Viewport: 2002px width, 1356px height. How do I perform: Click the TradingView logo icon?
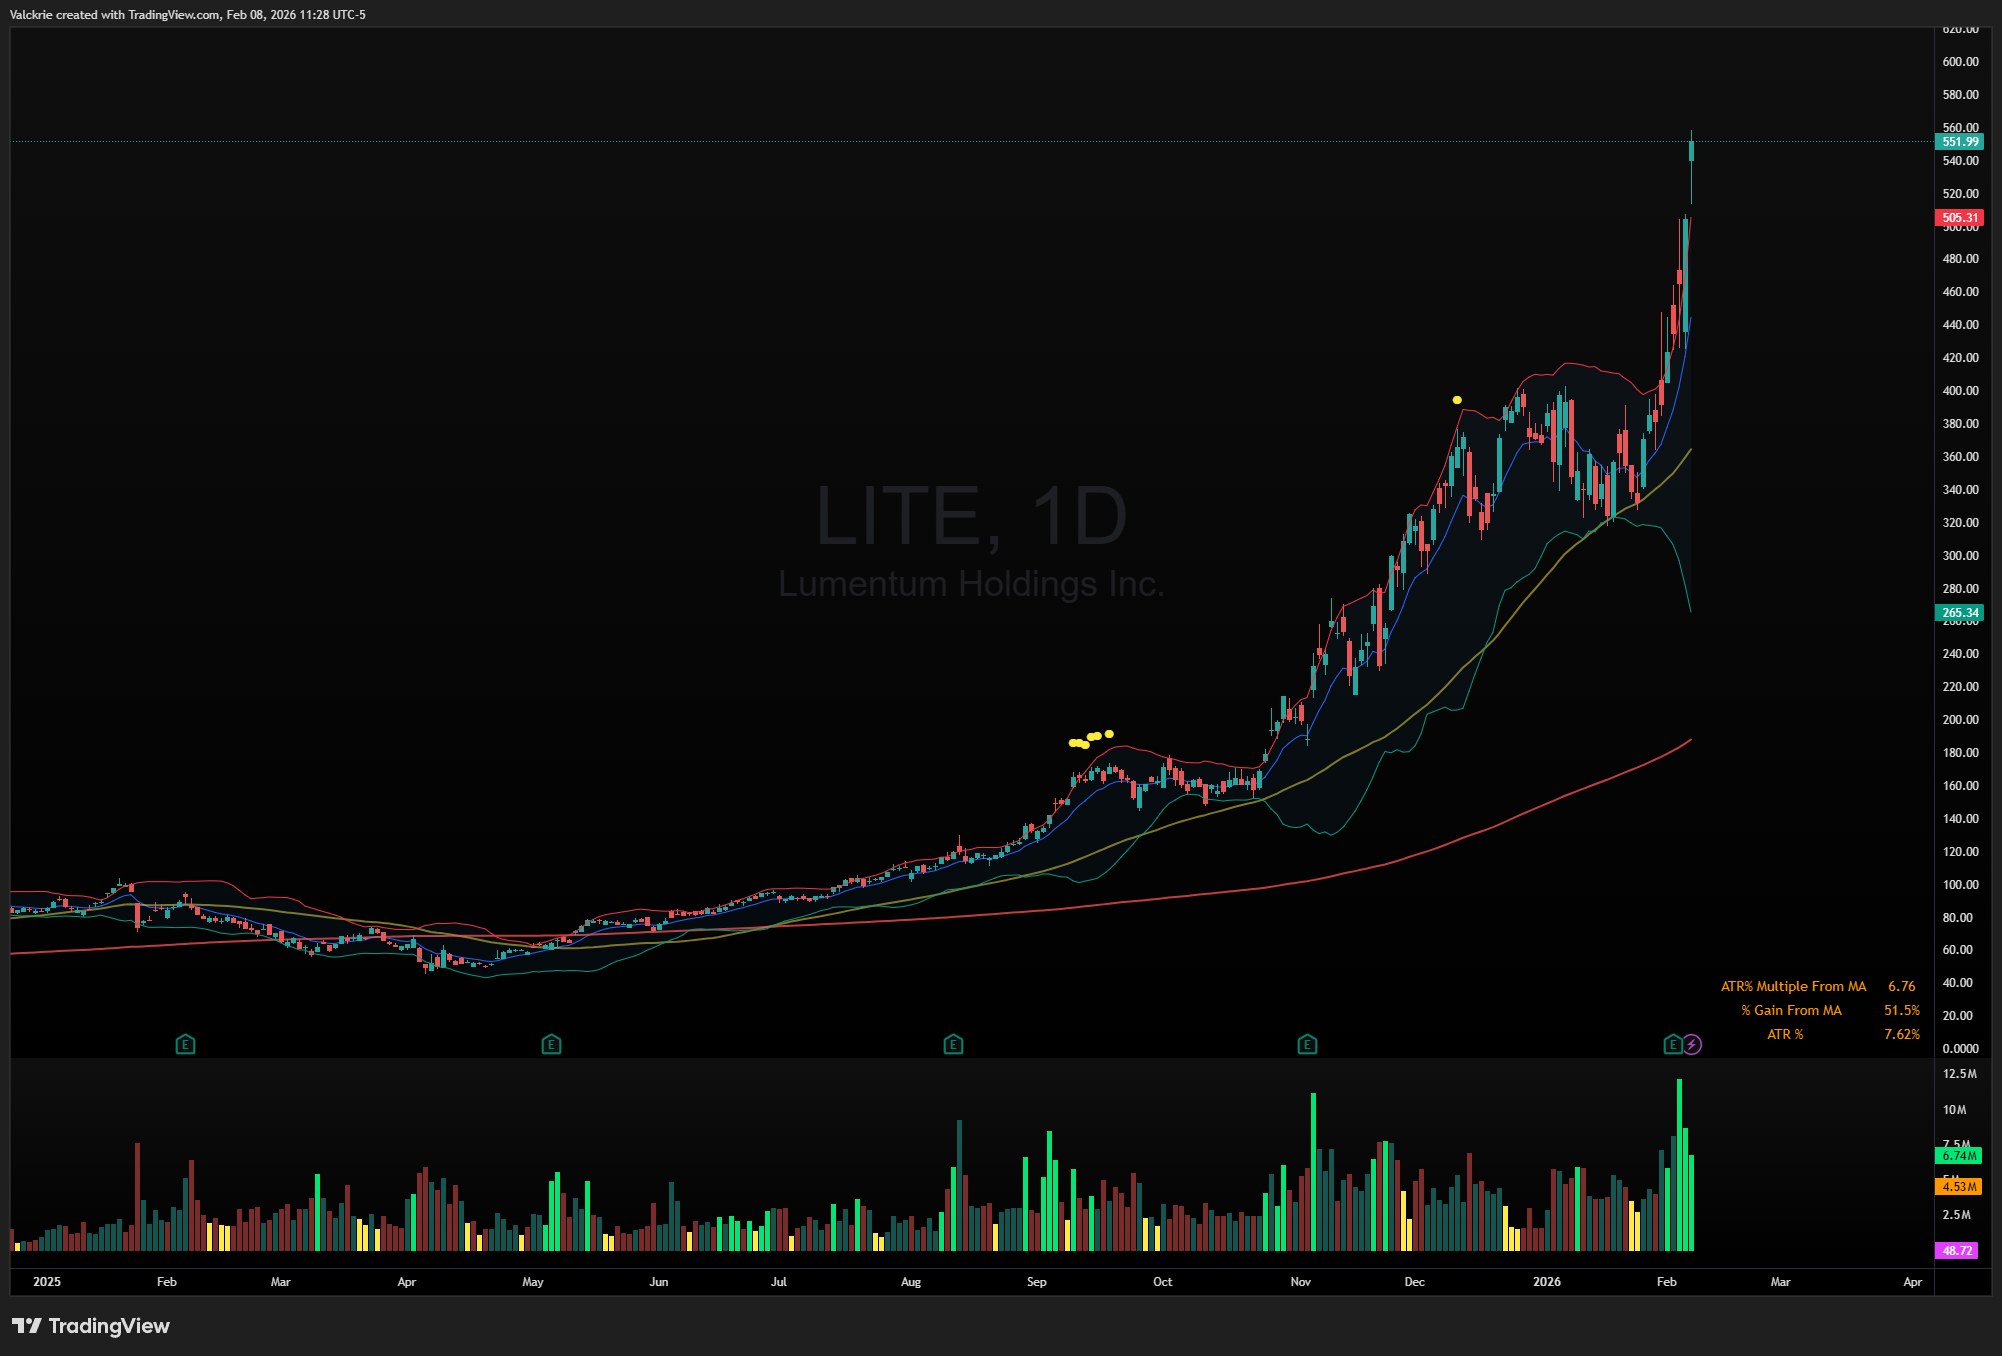point(27,1326)
